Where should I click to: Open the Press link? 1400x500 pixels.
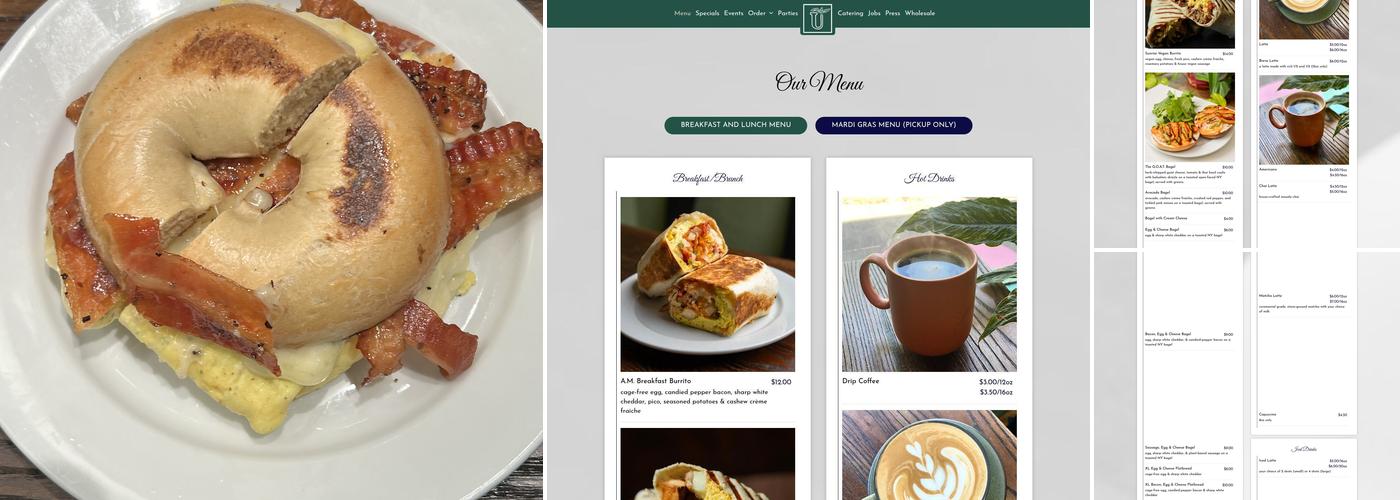pyautogui.click(x=893, y=14)
